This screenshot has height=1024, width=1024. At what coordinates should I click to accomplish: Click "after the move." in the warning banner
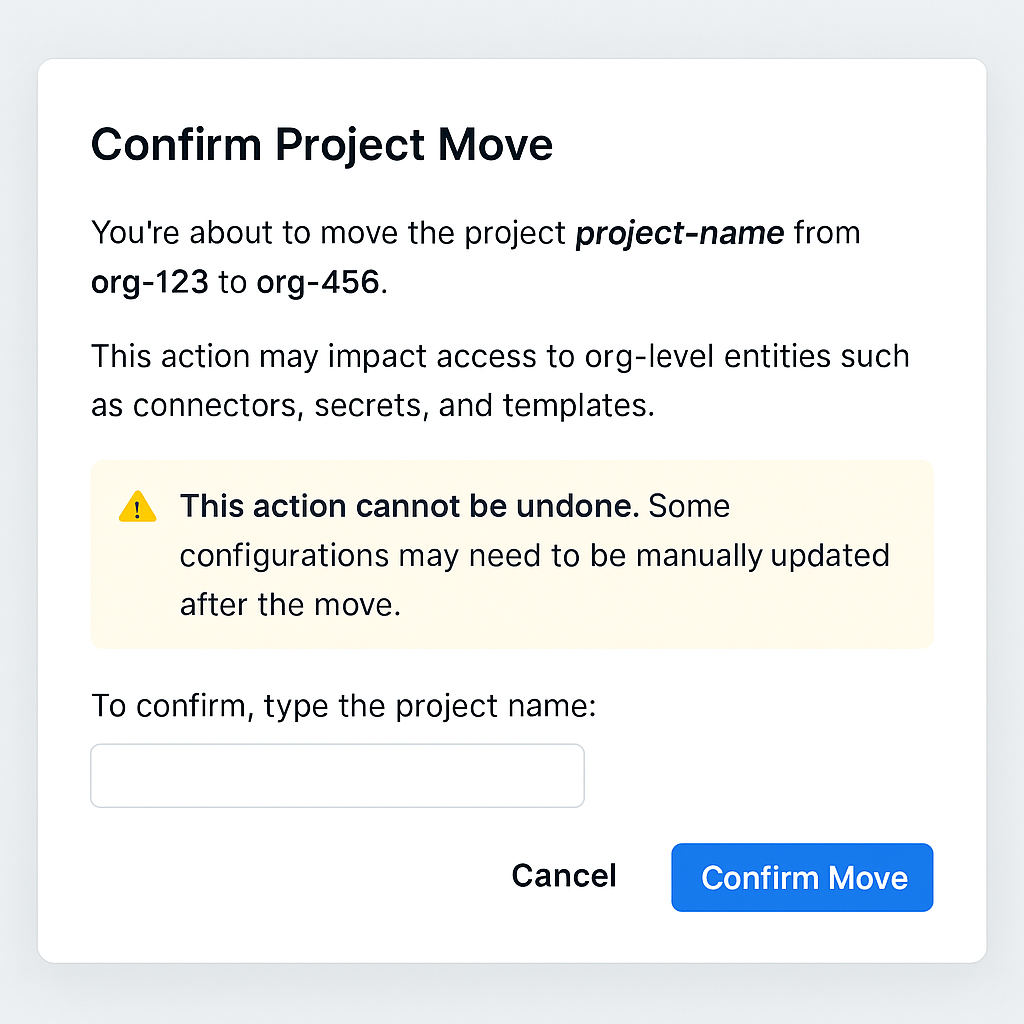tap(290, 604)
